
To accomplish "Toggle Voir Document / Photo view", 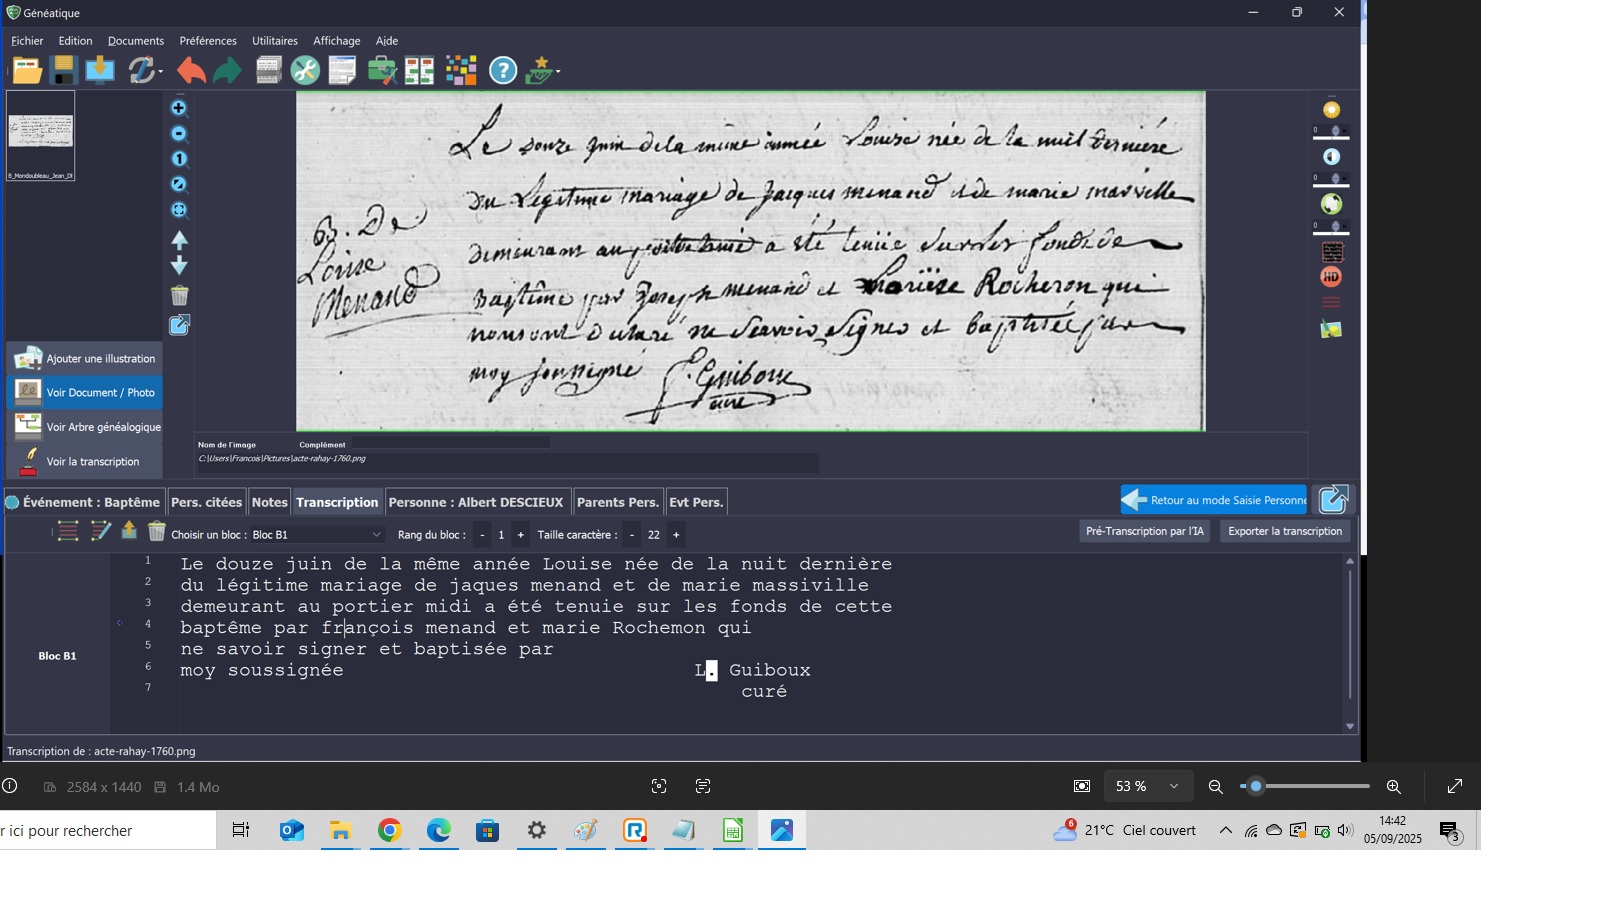I will (x=85, y=392).
